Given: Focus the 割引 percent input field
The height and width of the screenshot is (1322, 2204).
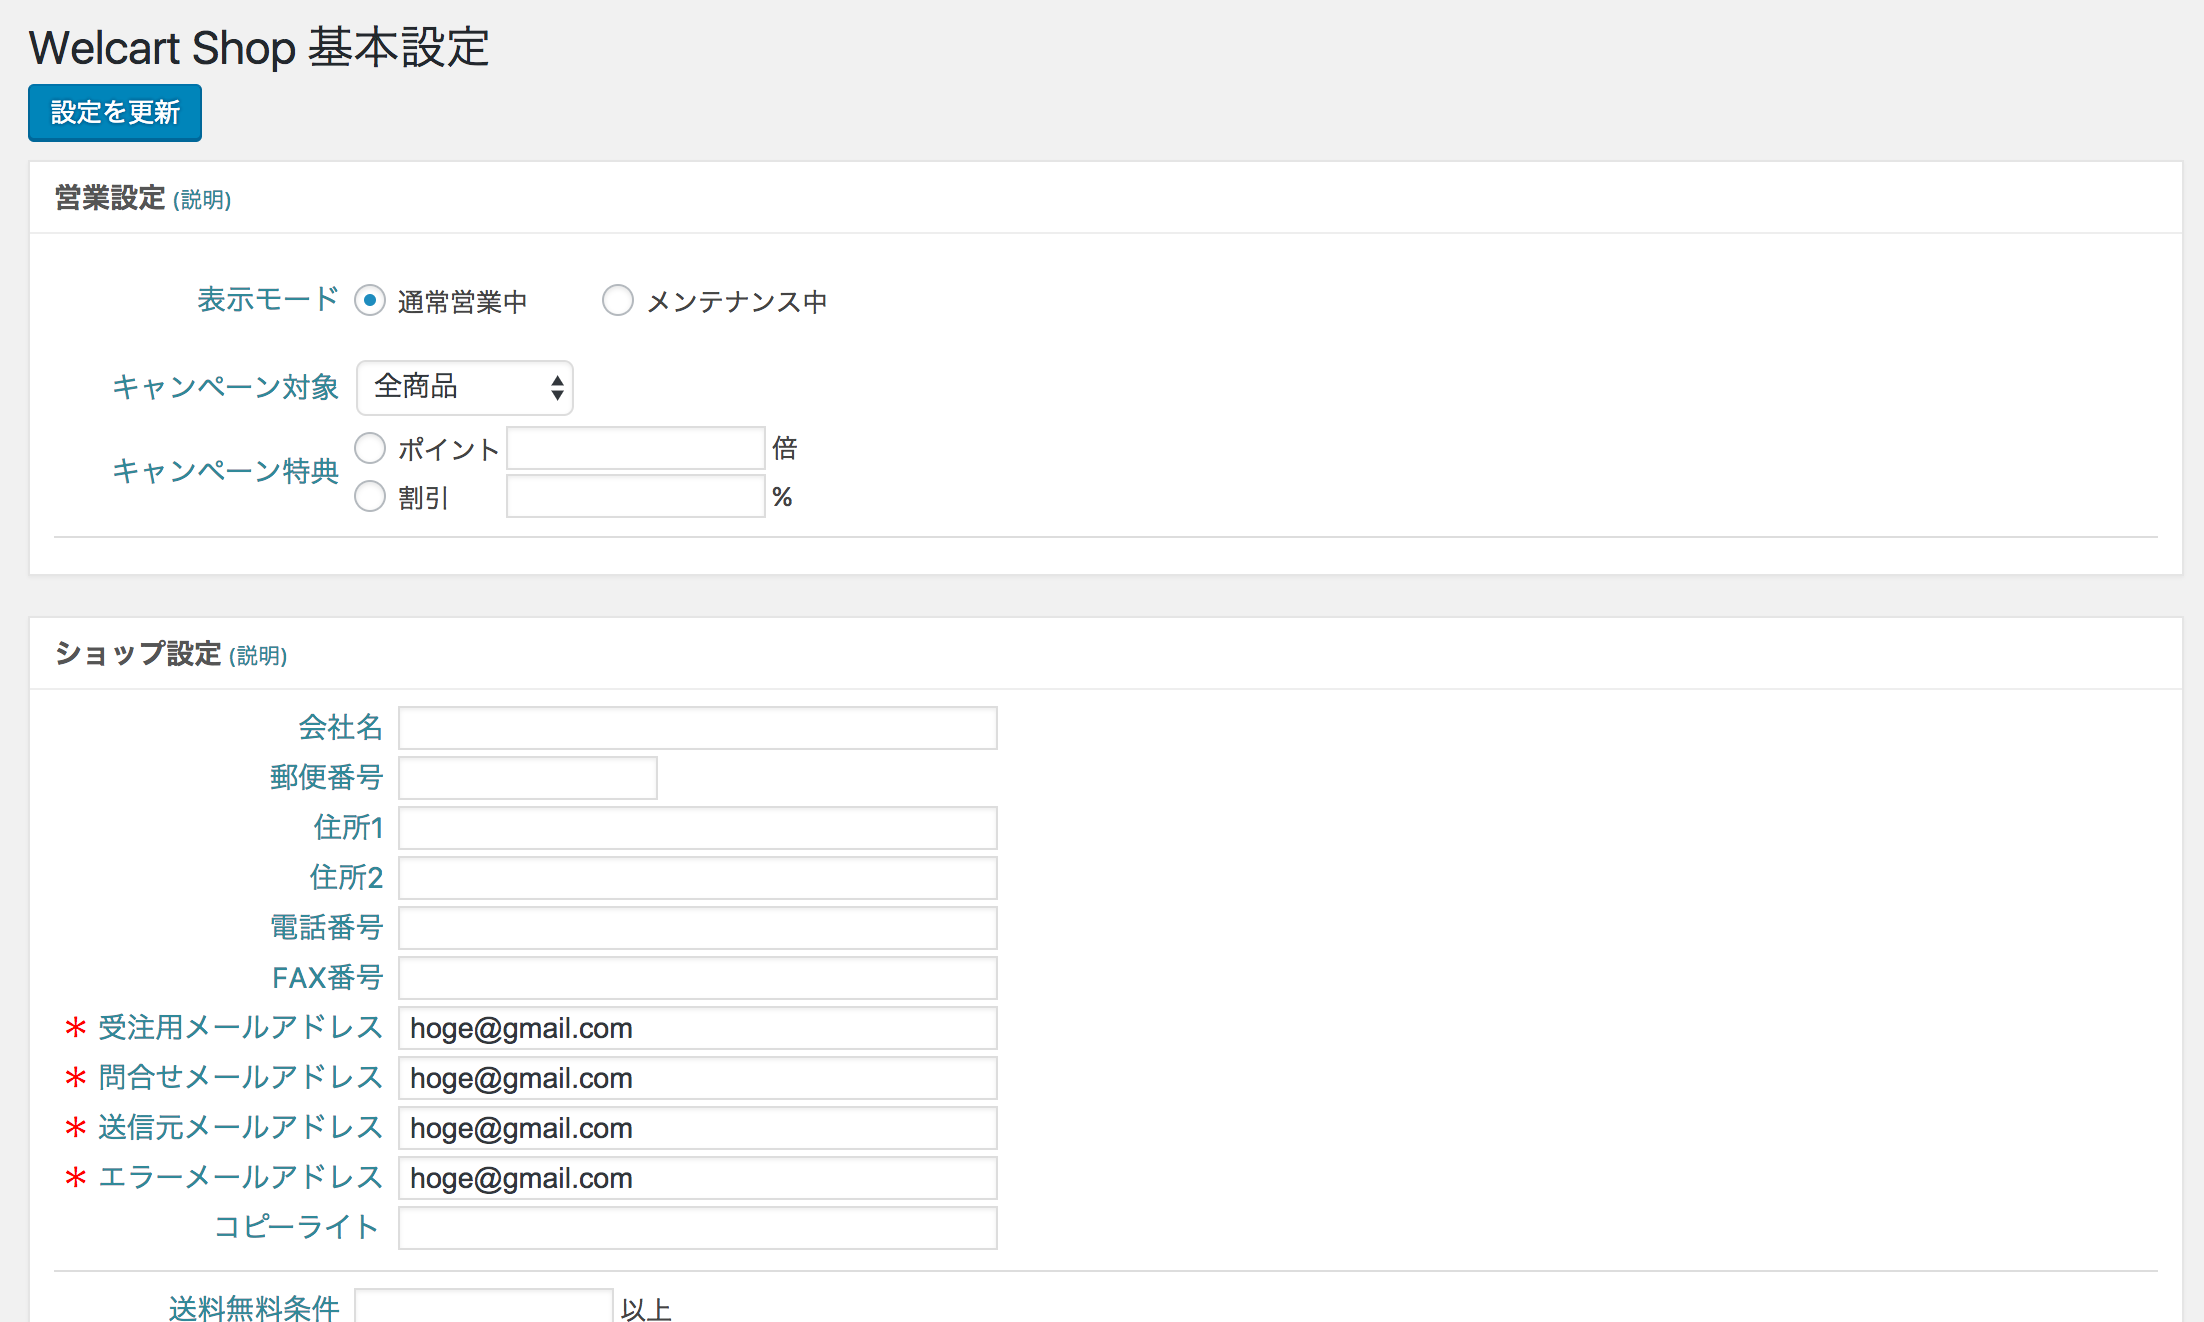Looking at the screenshot, I should [x=636, y=496].
